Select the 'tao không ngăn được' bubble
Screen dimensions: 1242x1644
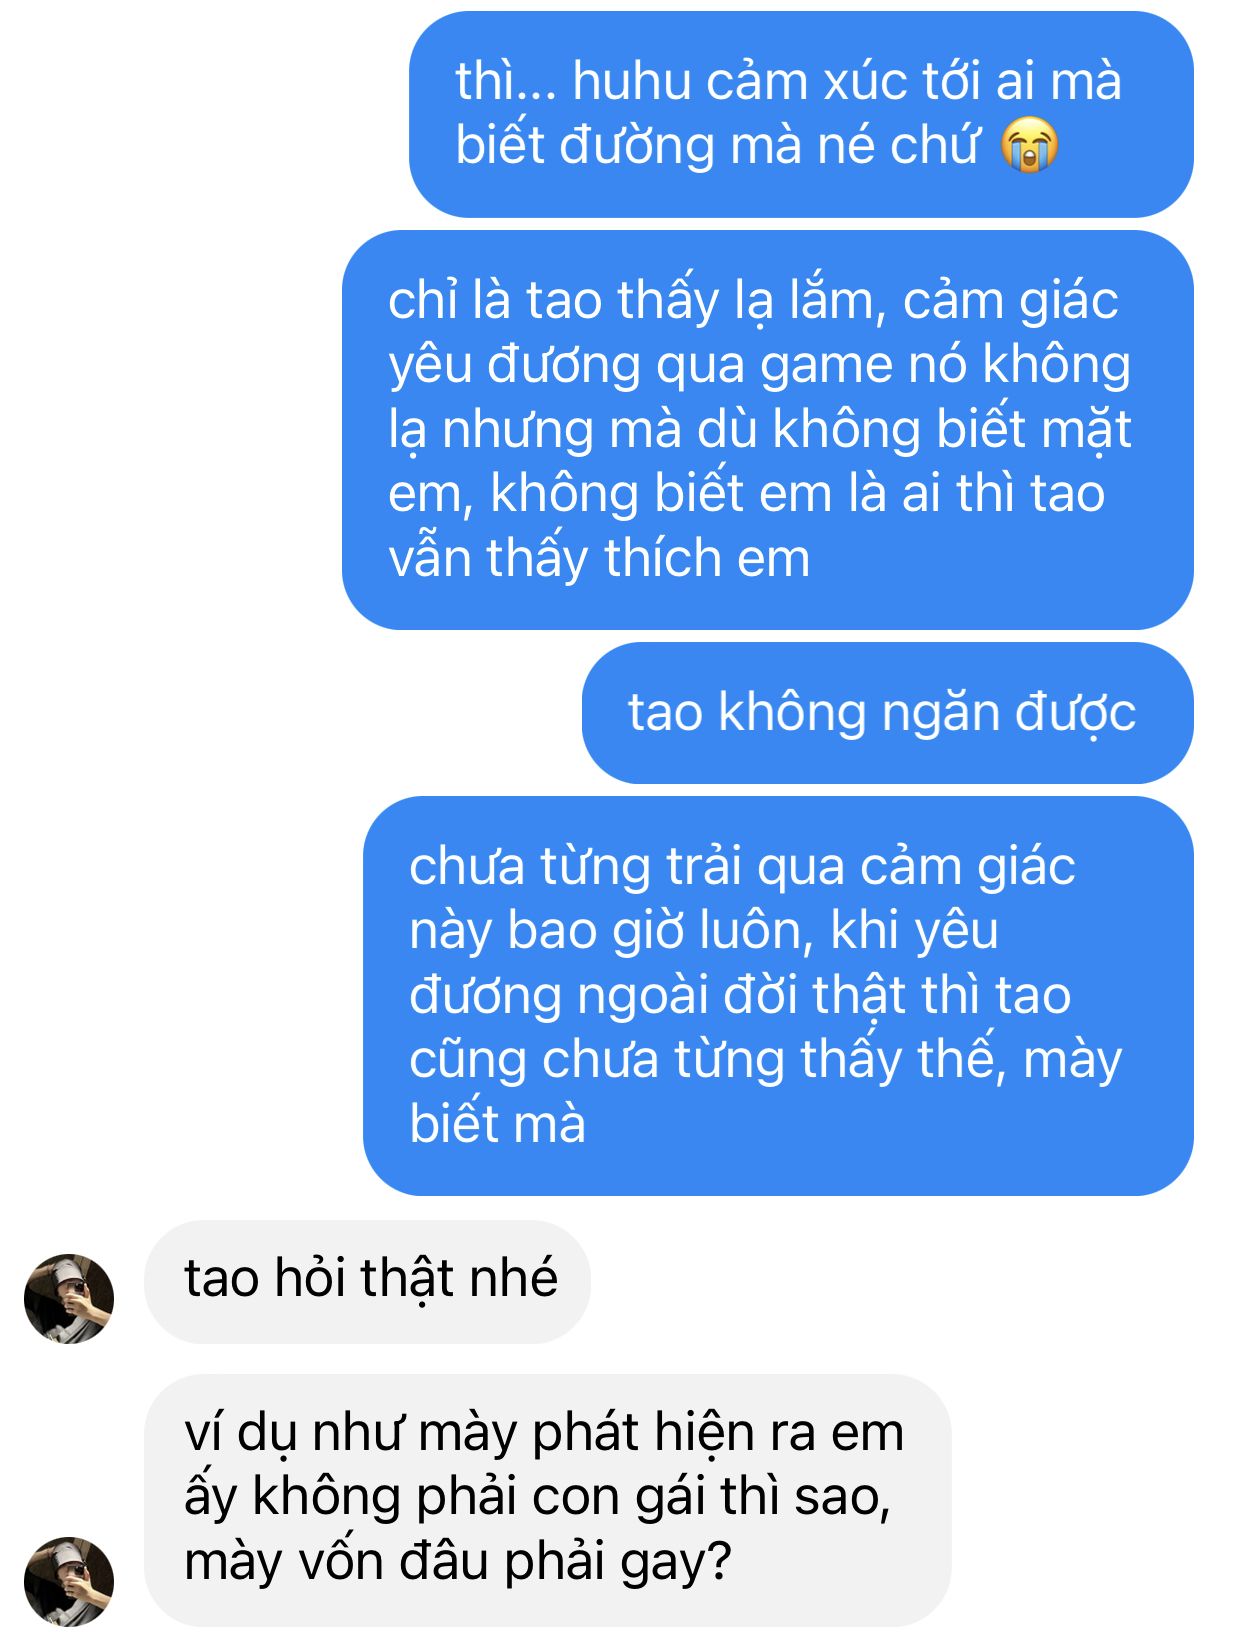point(887,713)
